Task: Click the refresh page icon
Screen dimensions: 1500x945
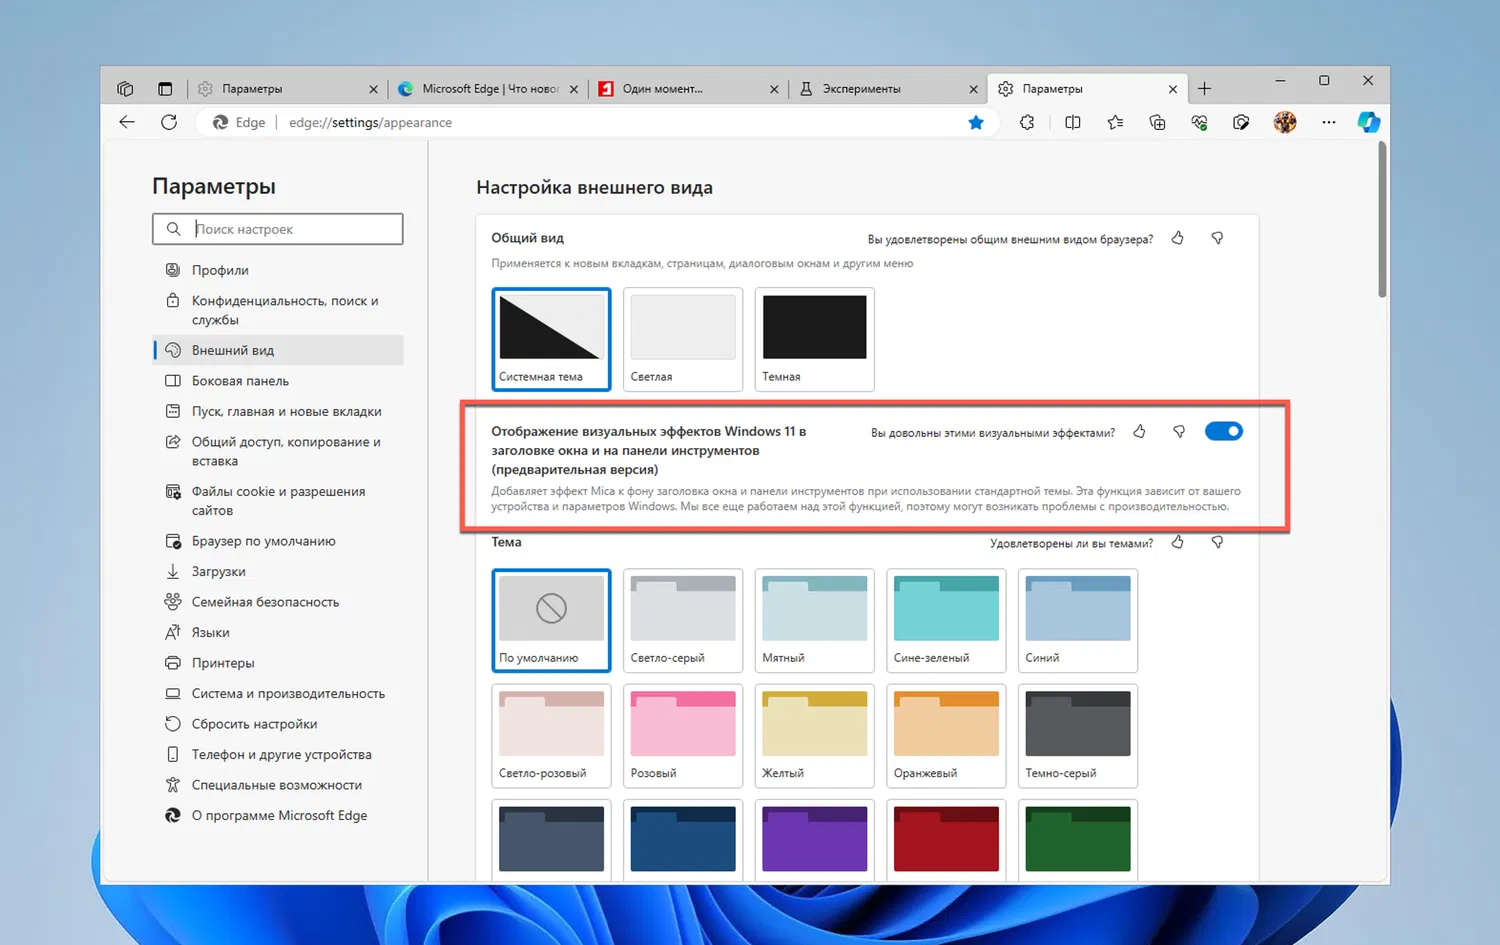Action: [169, 122]
